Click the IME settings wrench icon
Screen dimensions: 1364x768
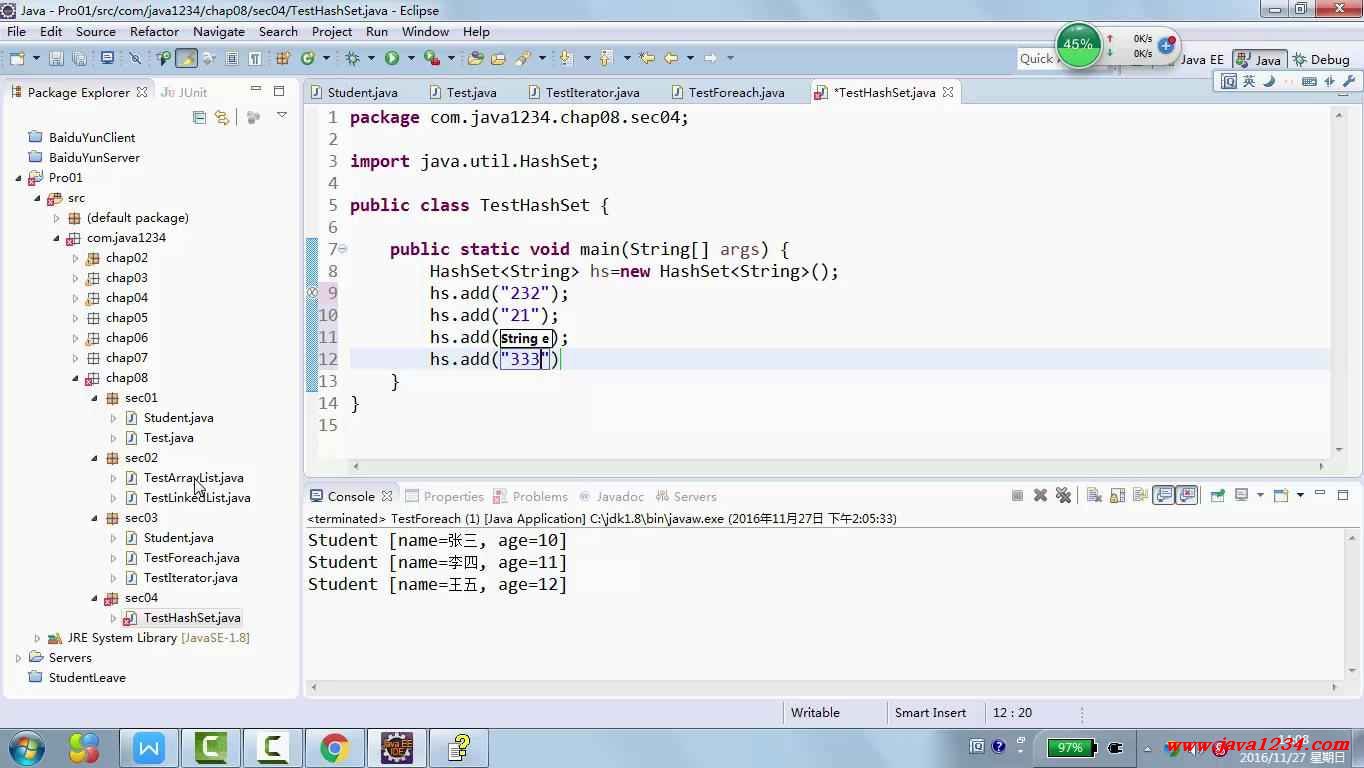click(1349, 81)
